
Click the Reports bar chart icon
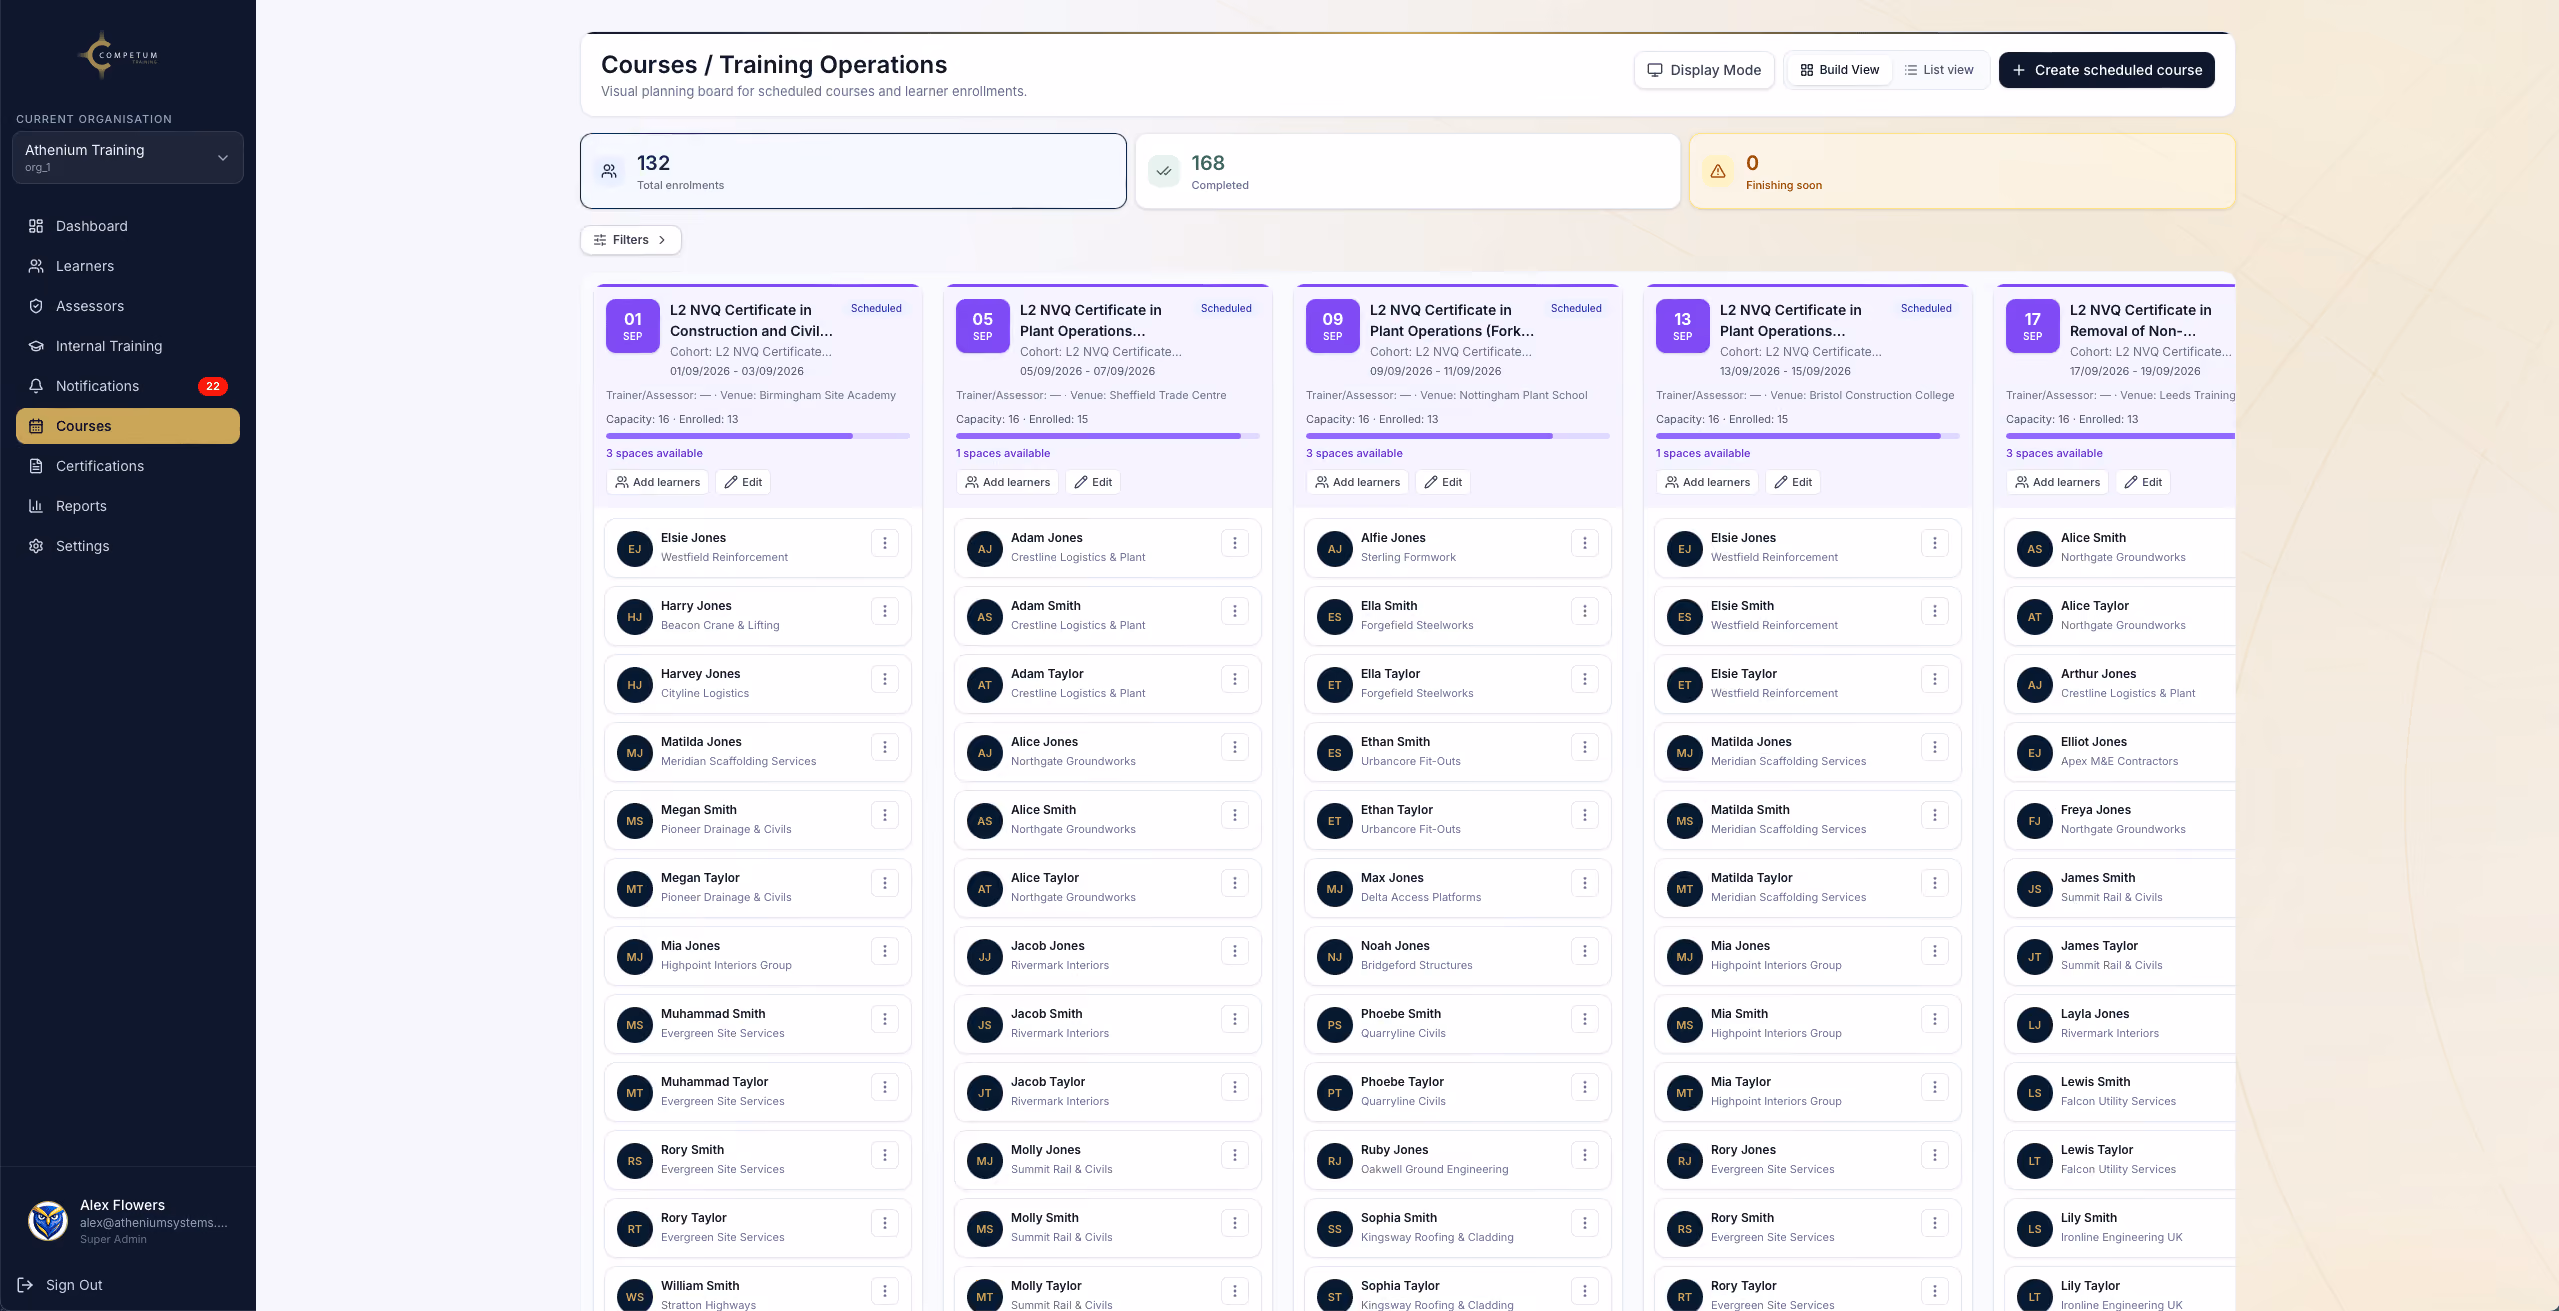click(36, 506)
